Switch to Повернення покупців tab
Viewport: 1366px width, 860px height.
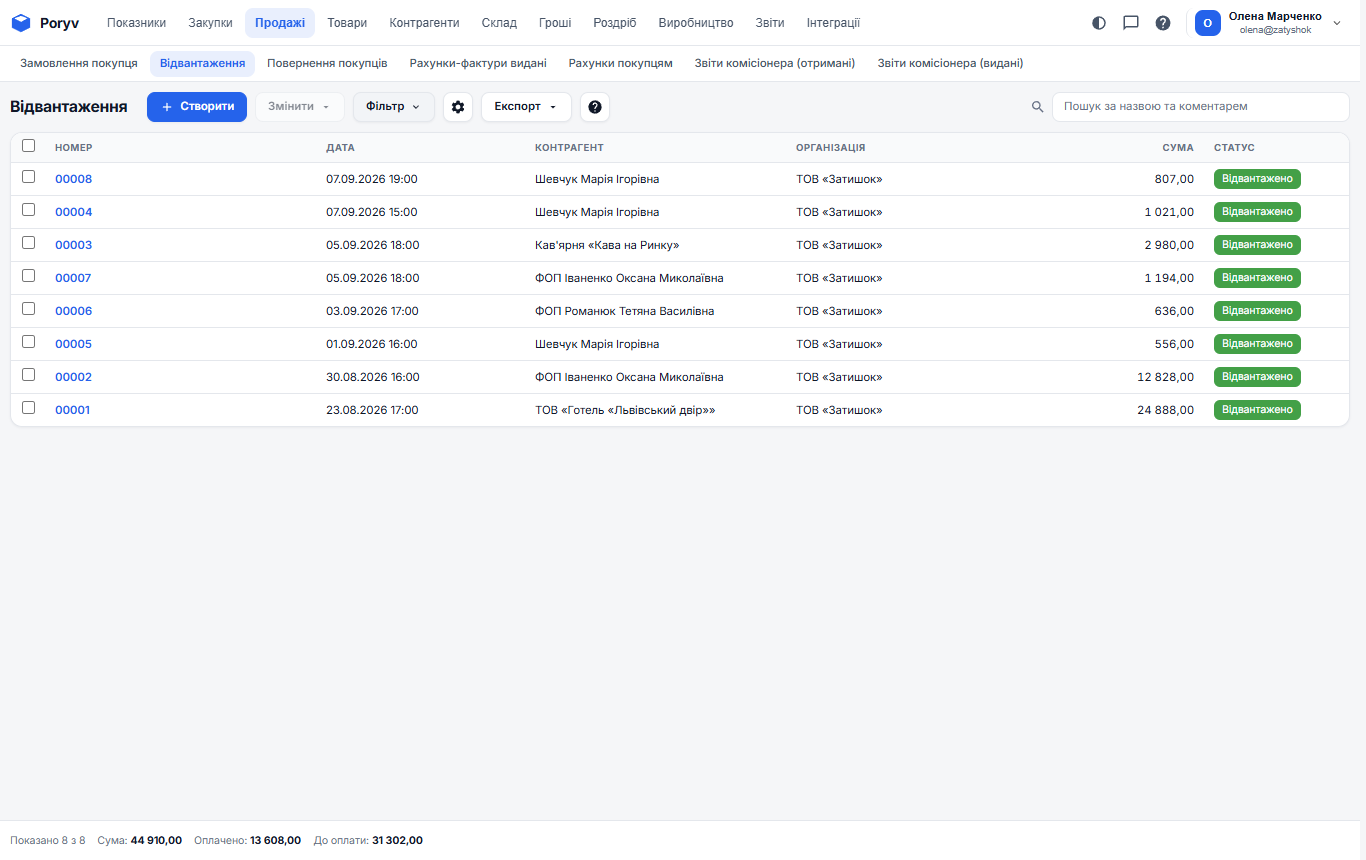pos(327,63)
